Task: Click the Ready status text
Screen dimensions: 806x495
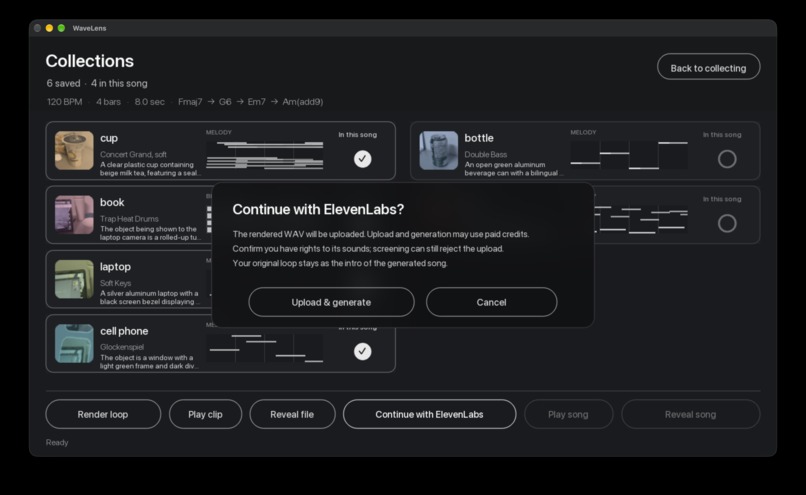Action: pyautogui.click(x=57, y=443)
